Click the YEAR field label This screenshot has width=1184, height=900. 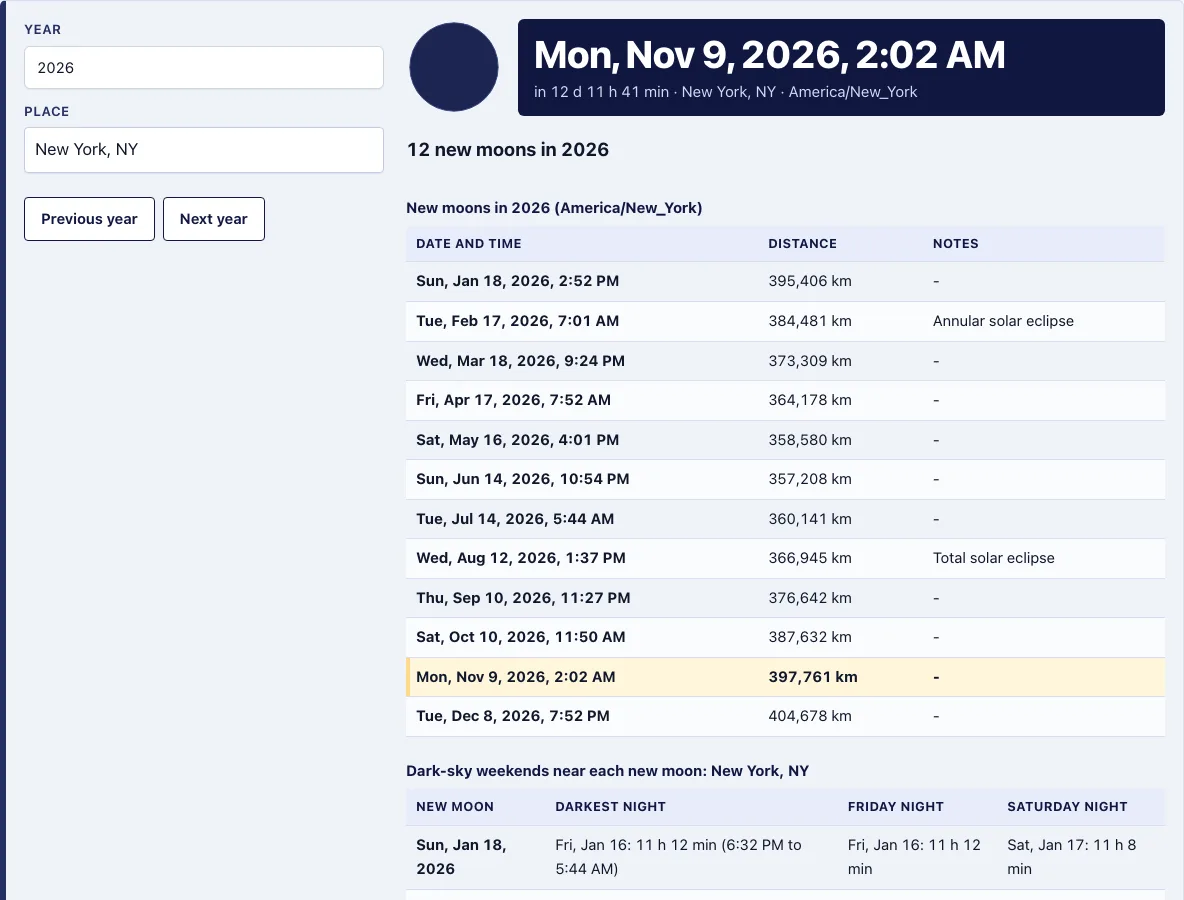[x=42, y=29]
